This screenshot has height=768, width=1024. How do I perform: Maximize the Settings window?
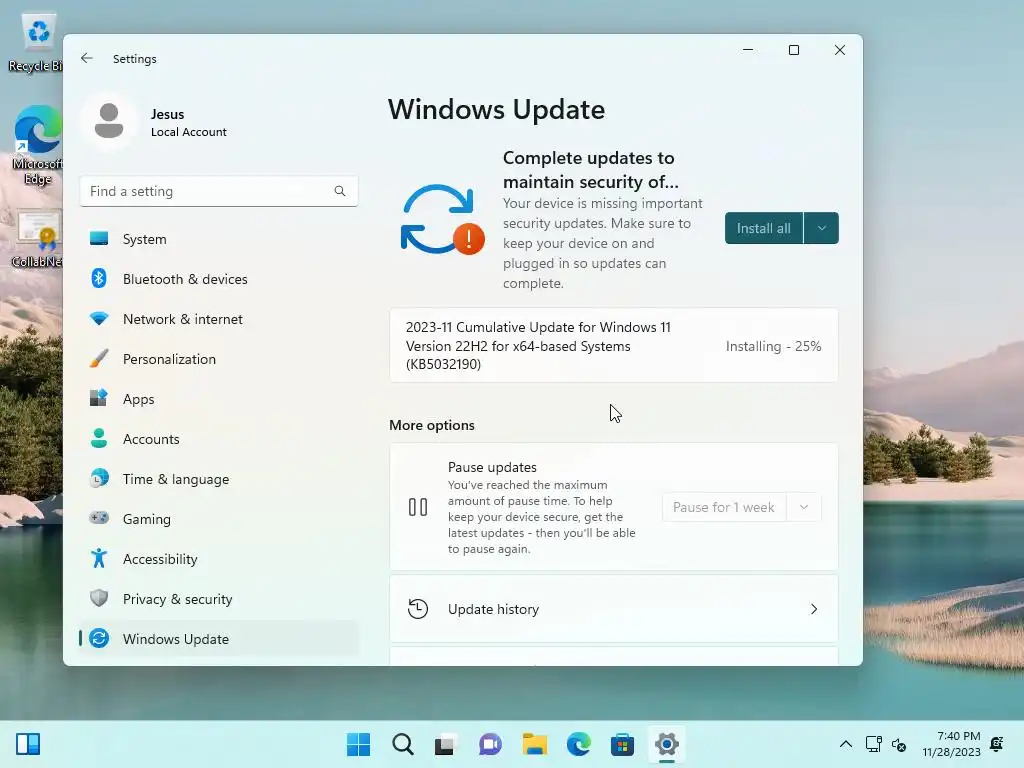[793, 50]
